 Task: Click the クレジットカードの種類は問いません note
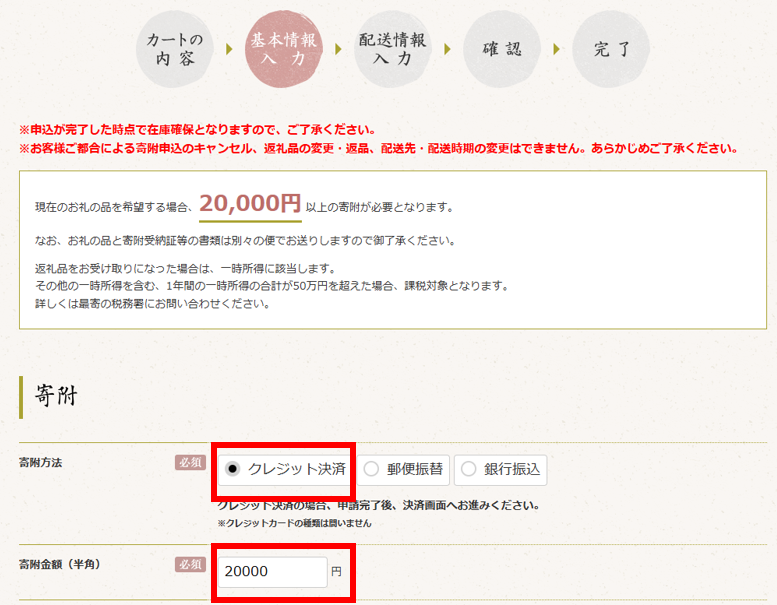click(294, 523)
